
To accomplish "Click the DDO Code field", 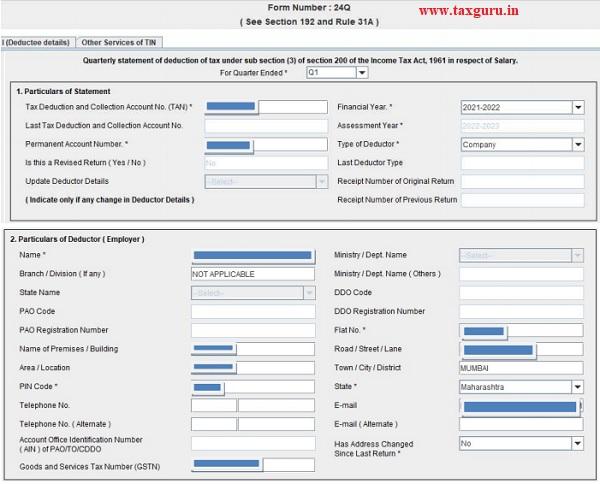I will [521, 293].
